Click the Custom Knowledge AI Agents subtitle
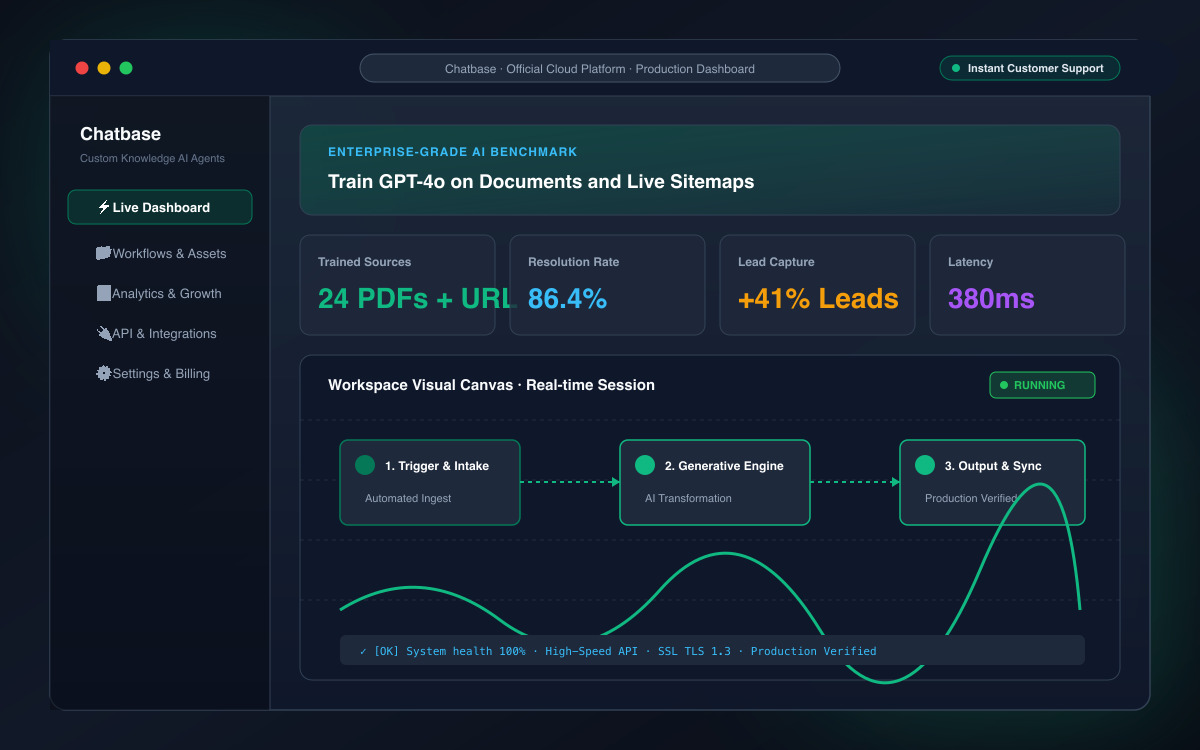The image size is (1200, 750). pyautogui.click(x=152, y=158)
